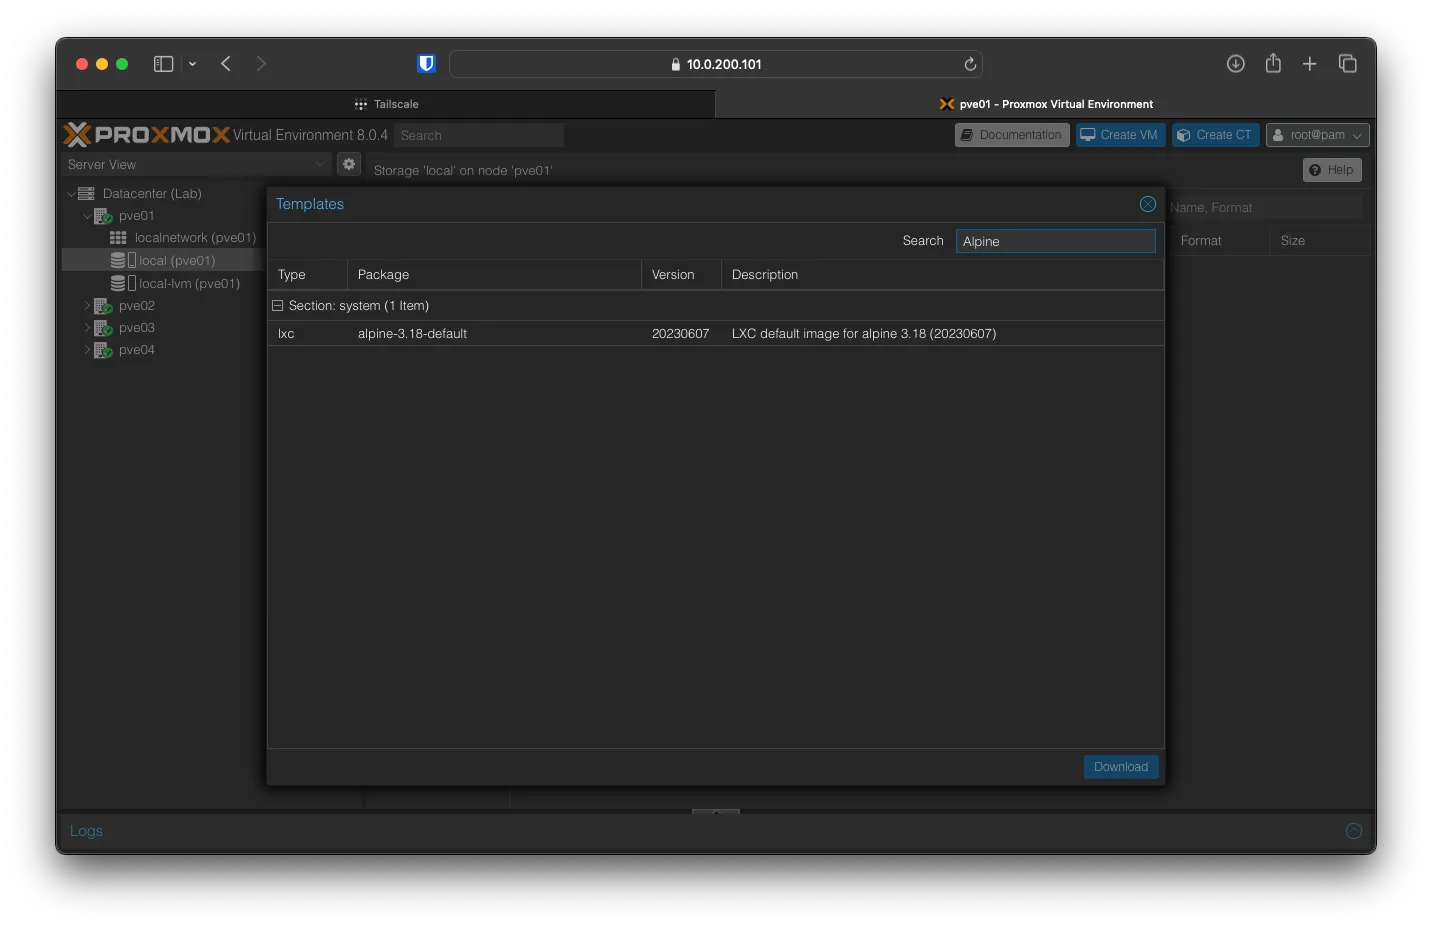Screen dimensions: 1432x928
Task: Open the Server View settings gear
Action: [x=349, y=164]
